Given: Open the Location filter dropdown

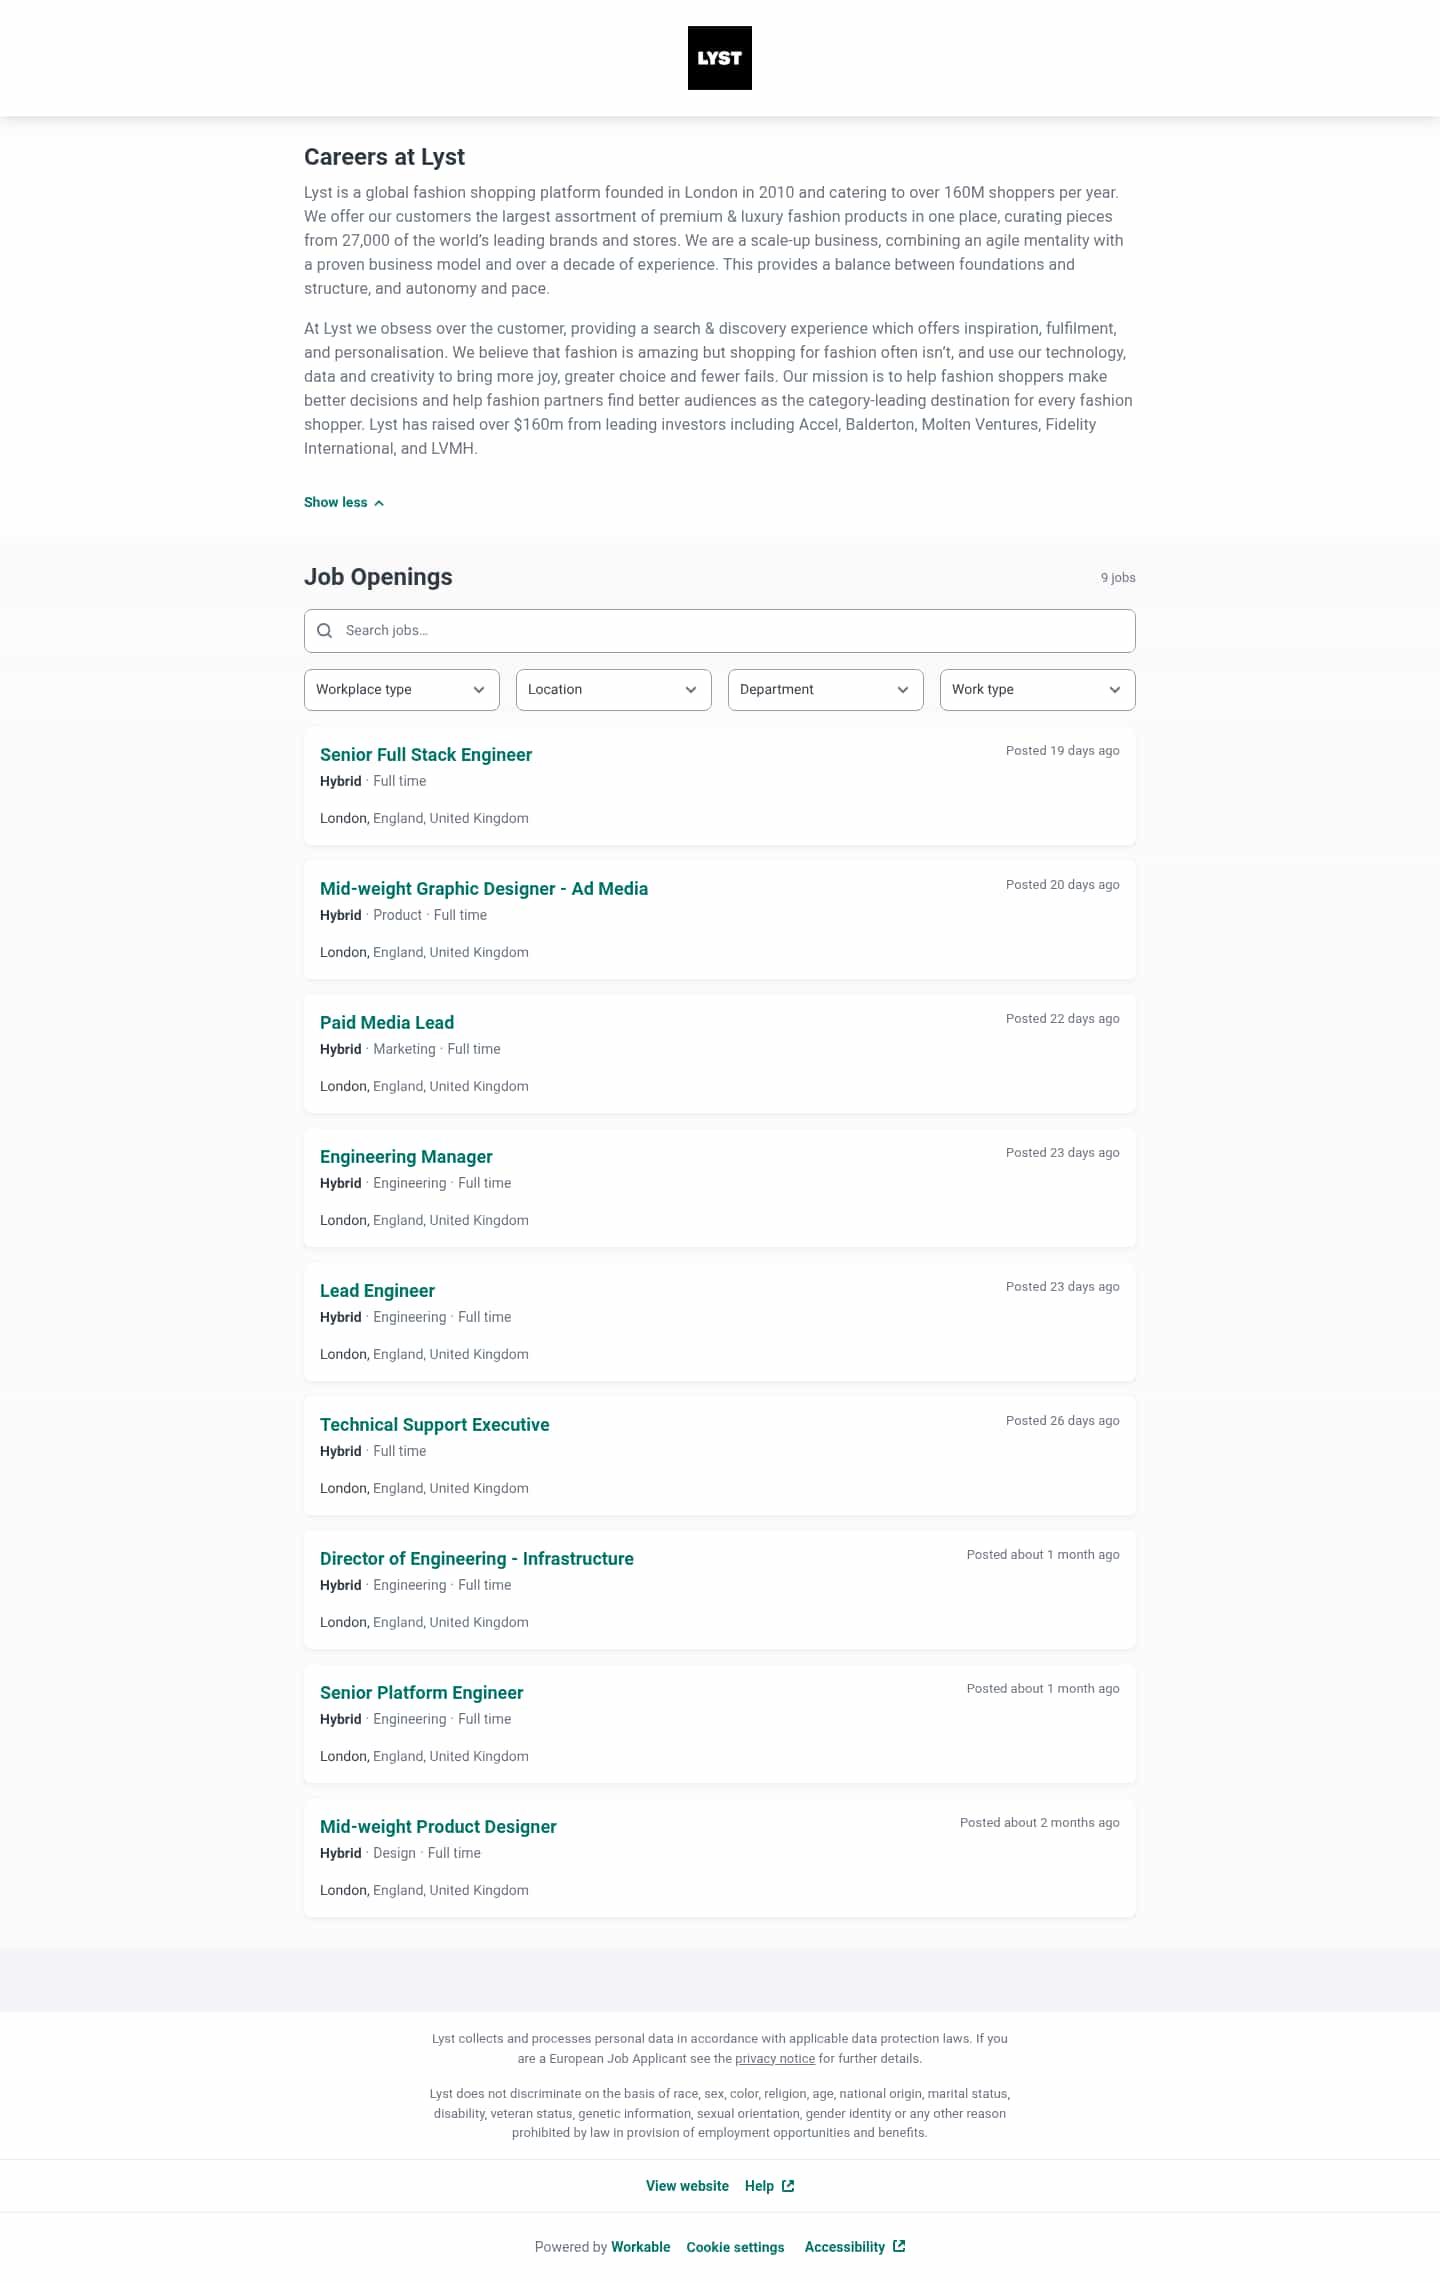Looking at the screenshot, I should click(614, 690).
